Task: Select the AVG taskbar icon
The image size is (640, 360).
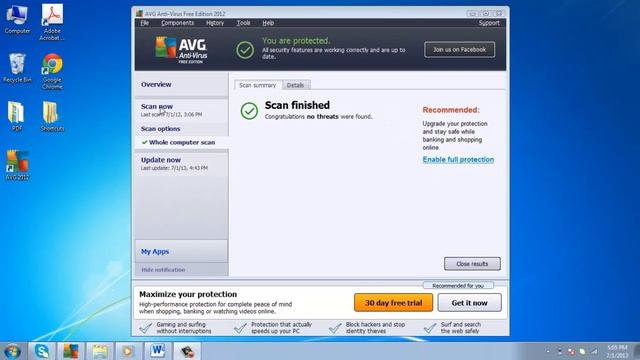Action: click(71, 351)
